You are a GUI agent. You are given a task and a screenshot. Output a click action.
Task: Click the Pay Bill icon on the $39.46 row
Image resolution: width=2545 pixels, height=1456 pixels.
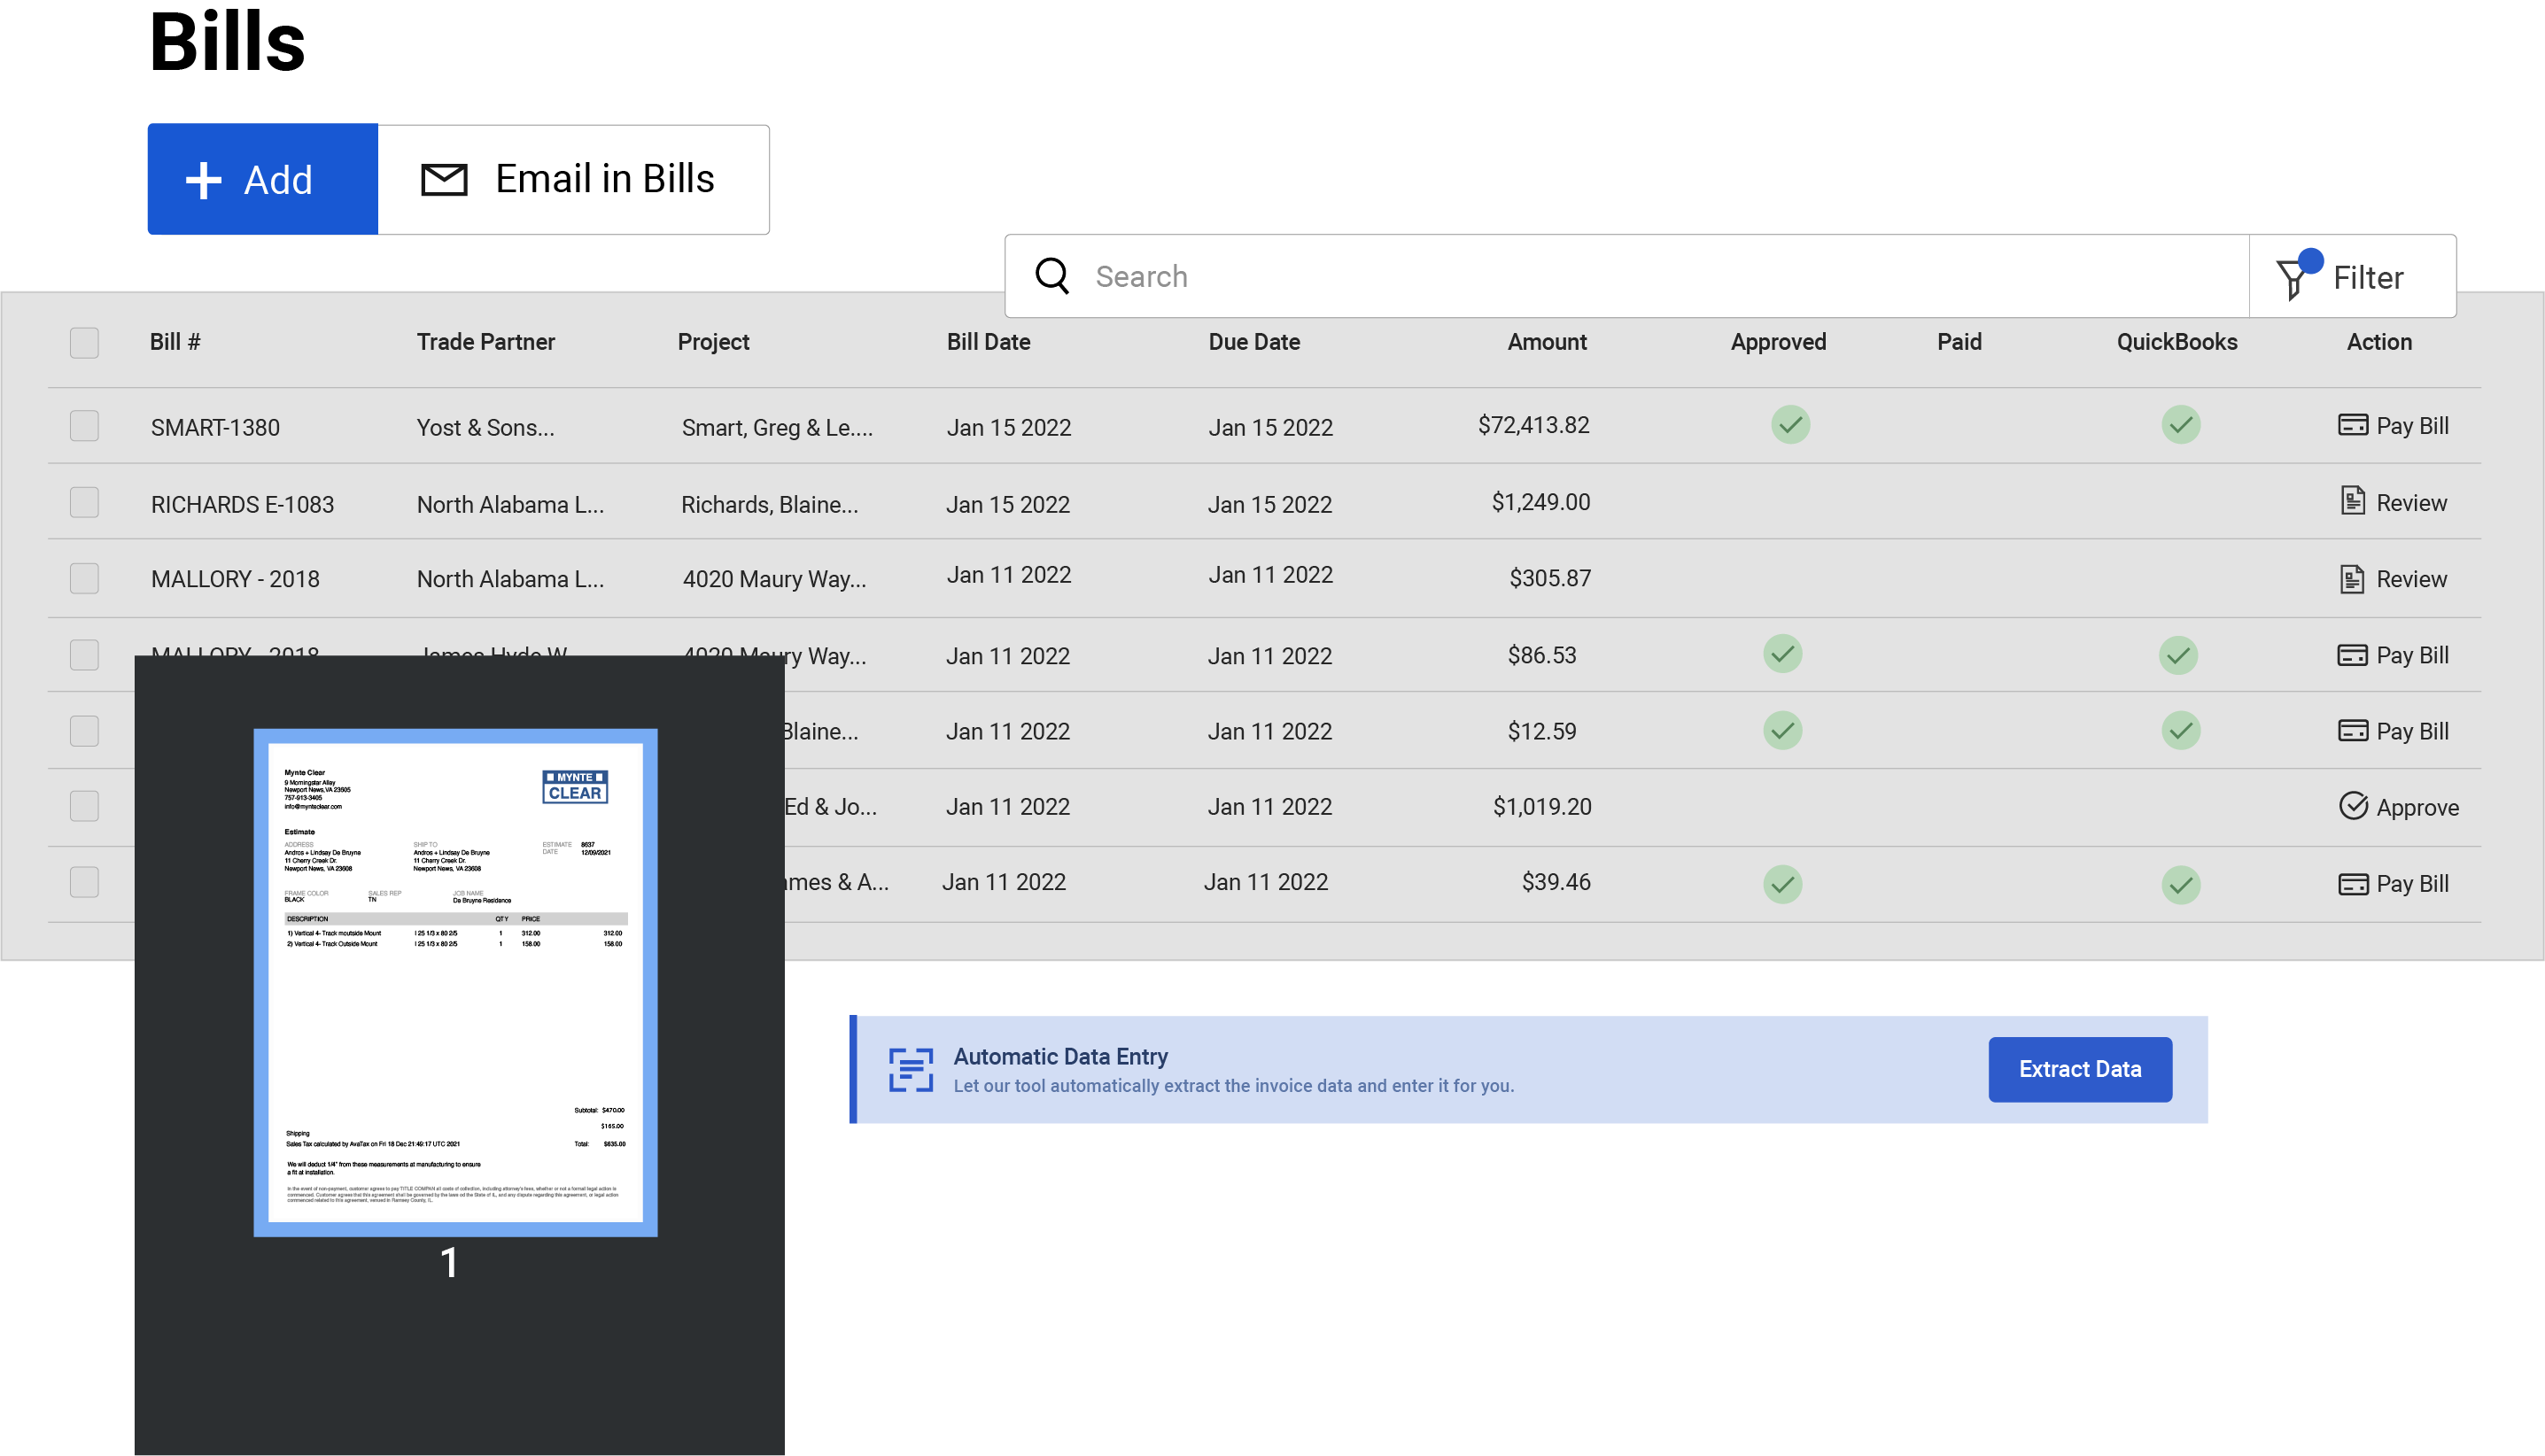pos(2354,883)
